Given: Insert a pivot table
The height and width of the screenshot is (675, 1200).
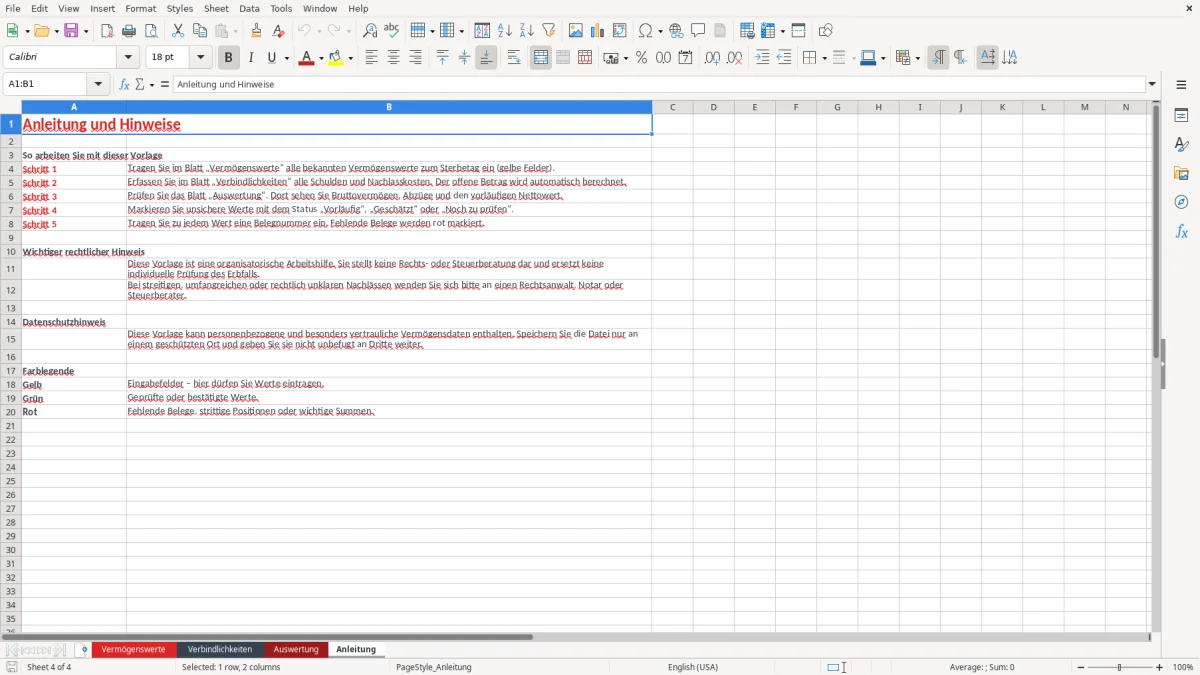Looking at the screenshot, I should pyautogui.click(x=620, y=31).
